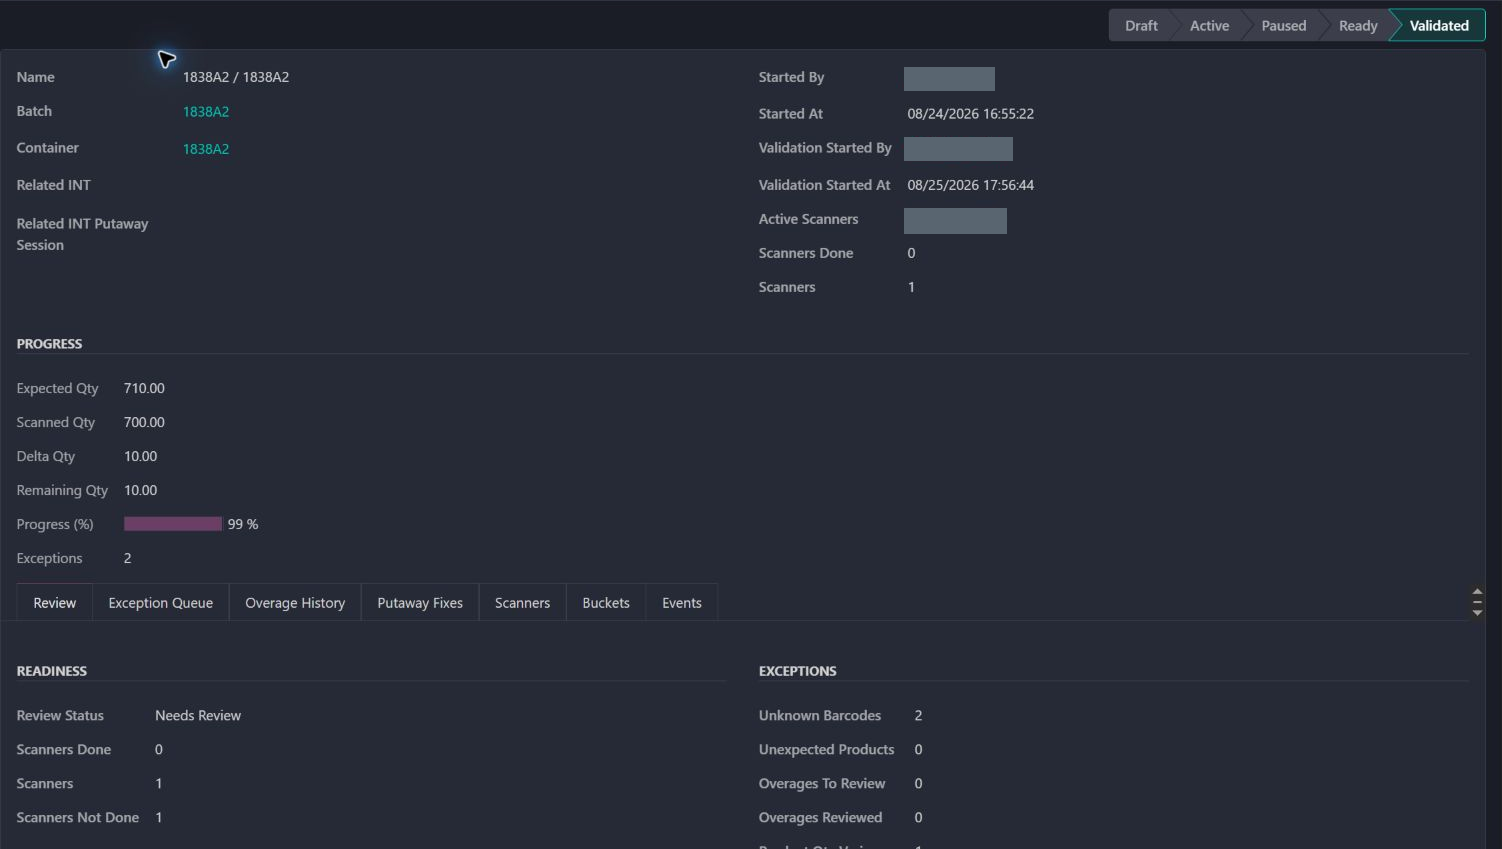This screenshot has width=1502, height=849.
Task: Click the EXCEPTIONS section heading
Action: point(797,671)
